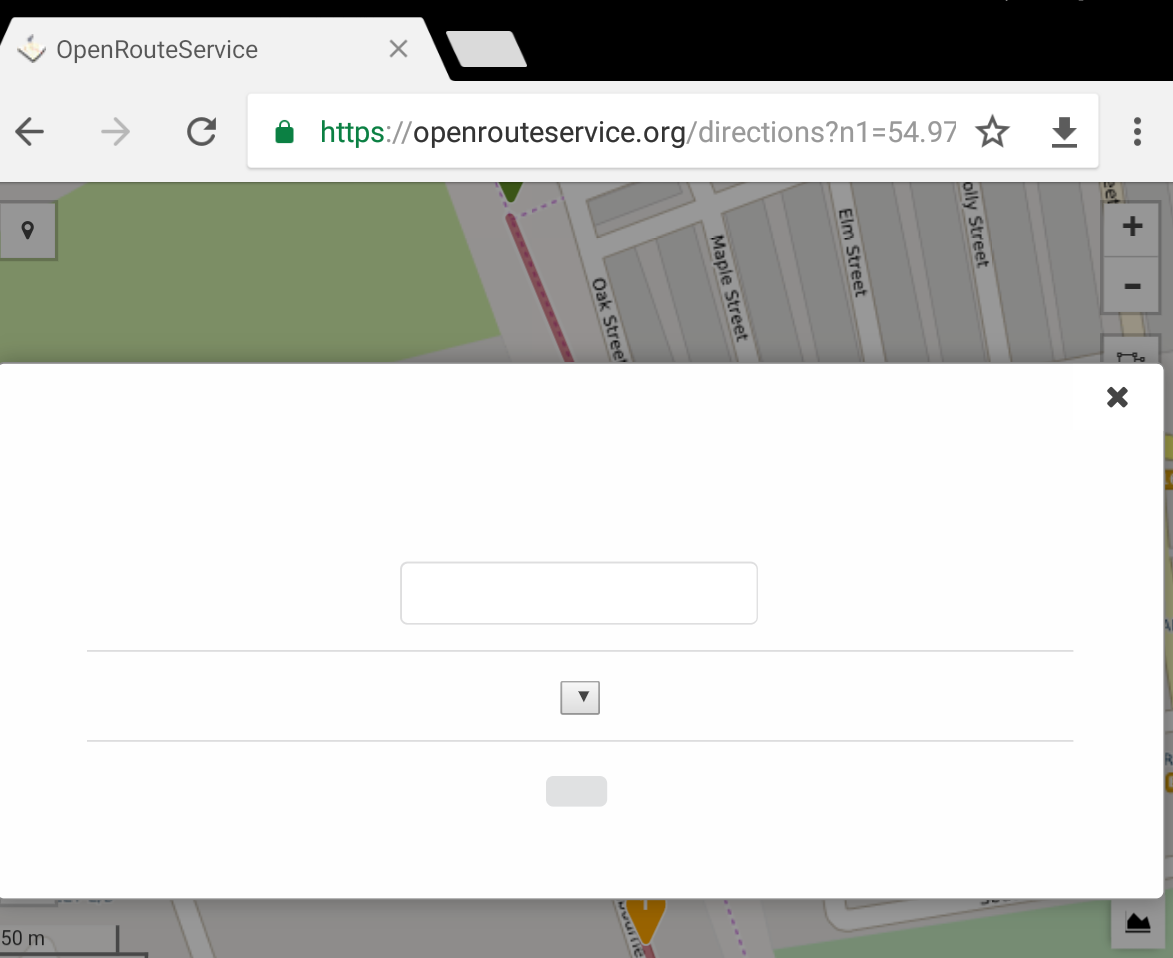Open the browser three-dot menu

click(x=1137, y=132)
